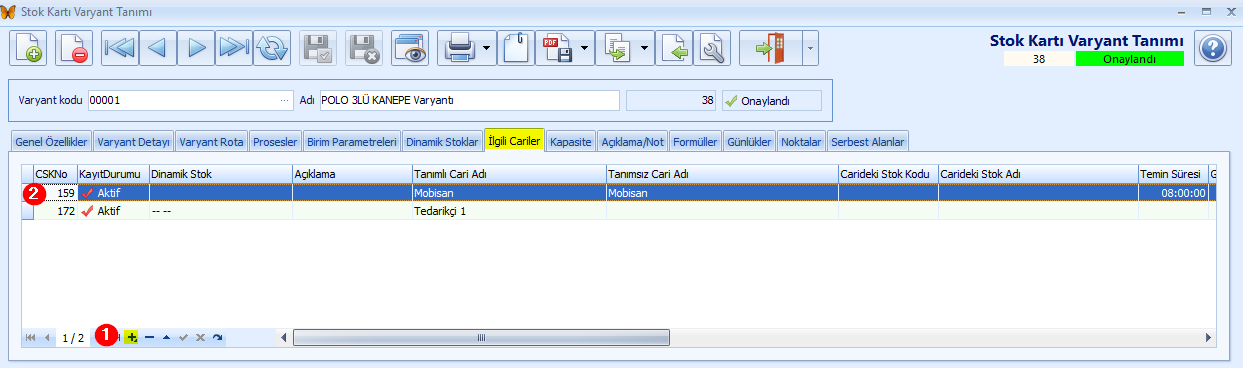Click the left arrow of the horizontal scrollbar

point(285,338)
